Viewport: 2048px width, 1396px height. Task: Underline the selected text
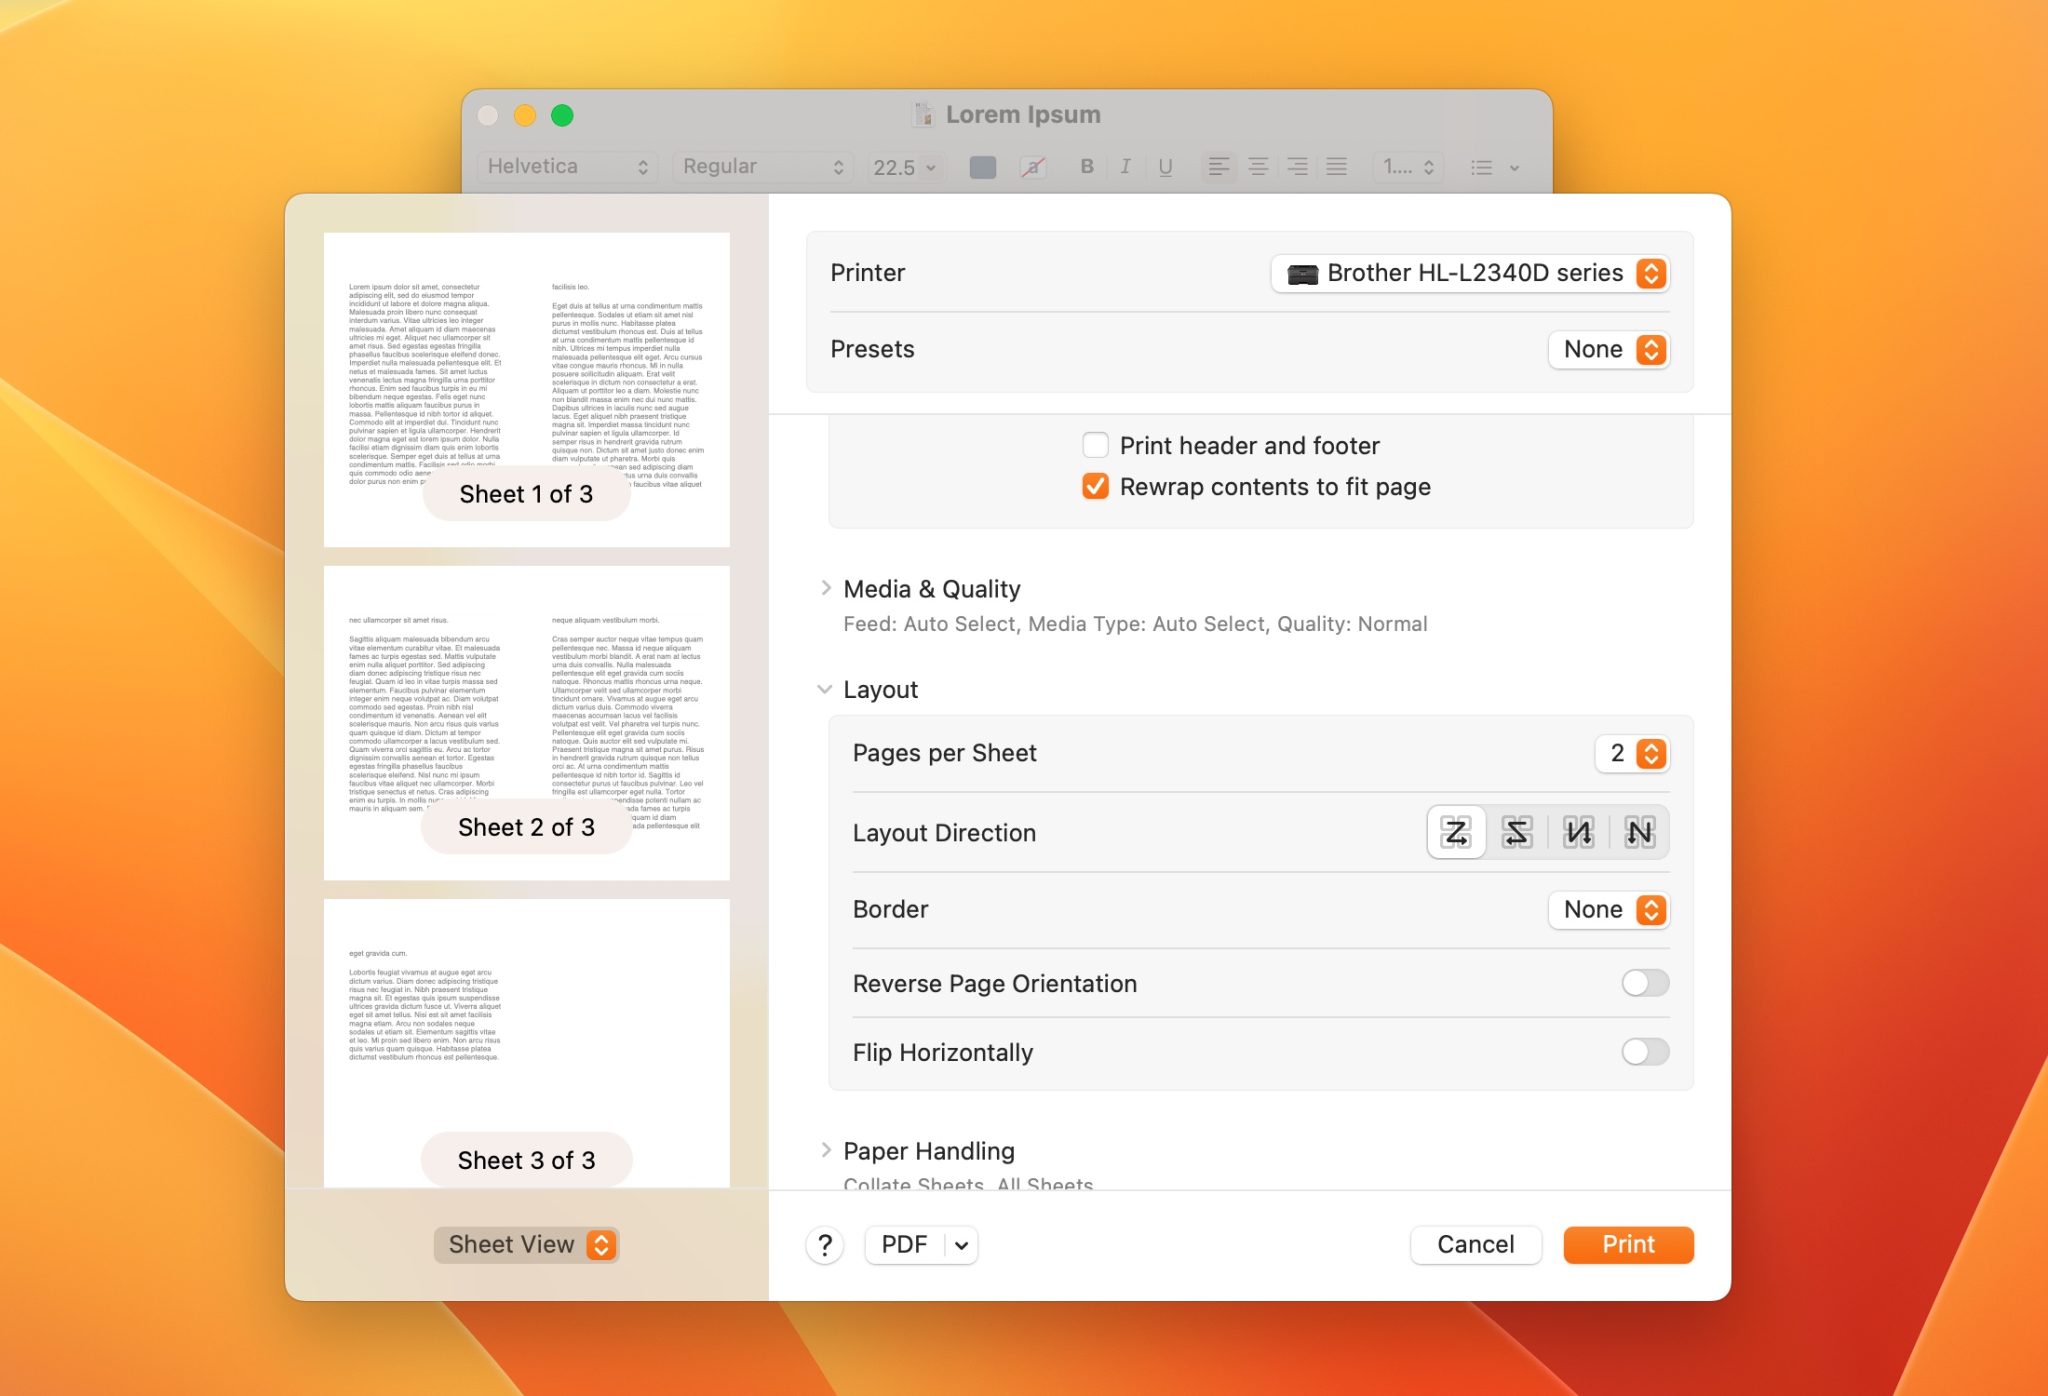click(x=1166, y=167)
